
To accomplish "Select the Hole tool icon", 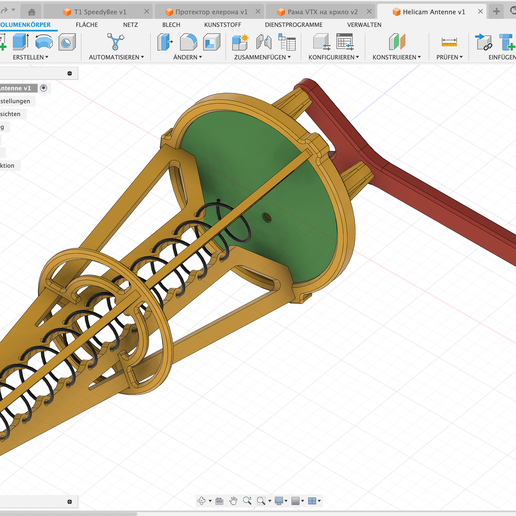I will (x=67, y=42).
